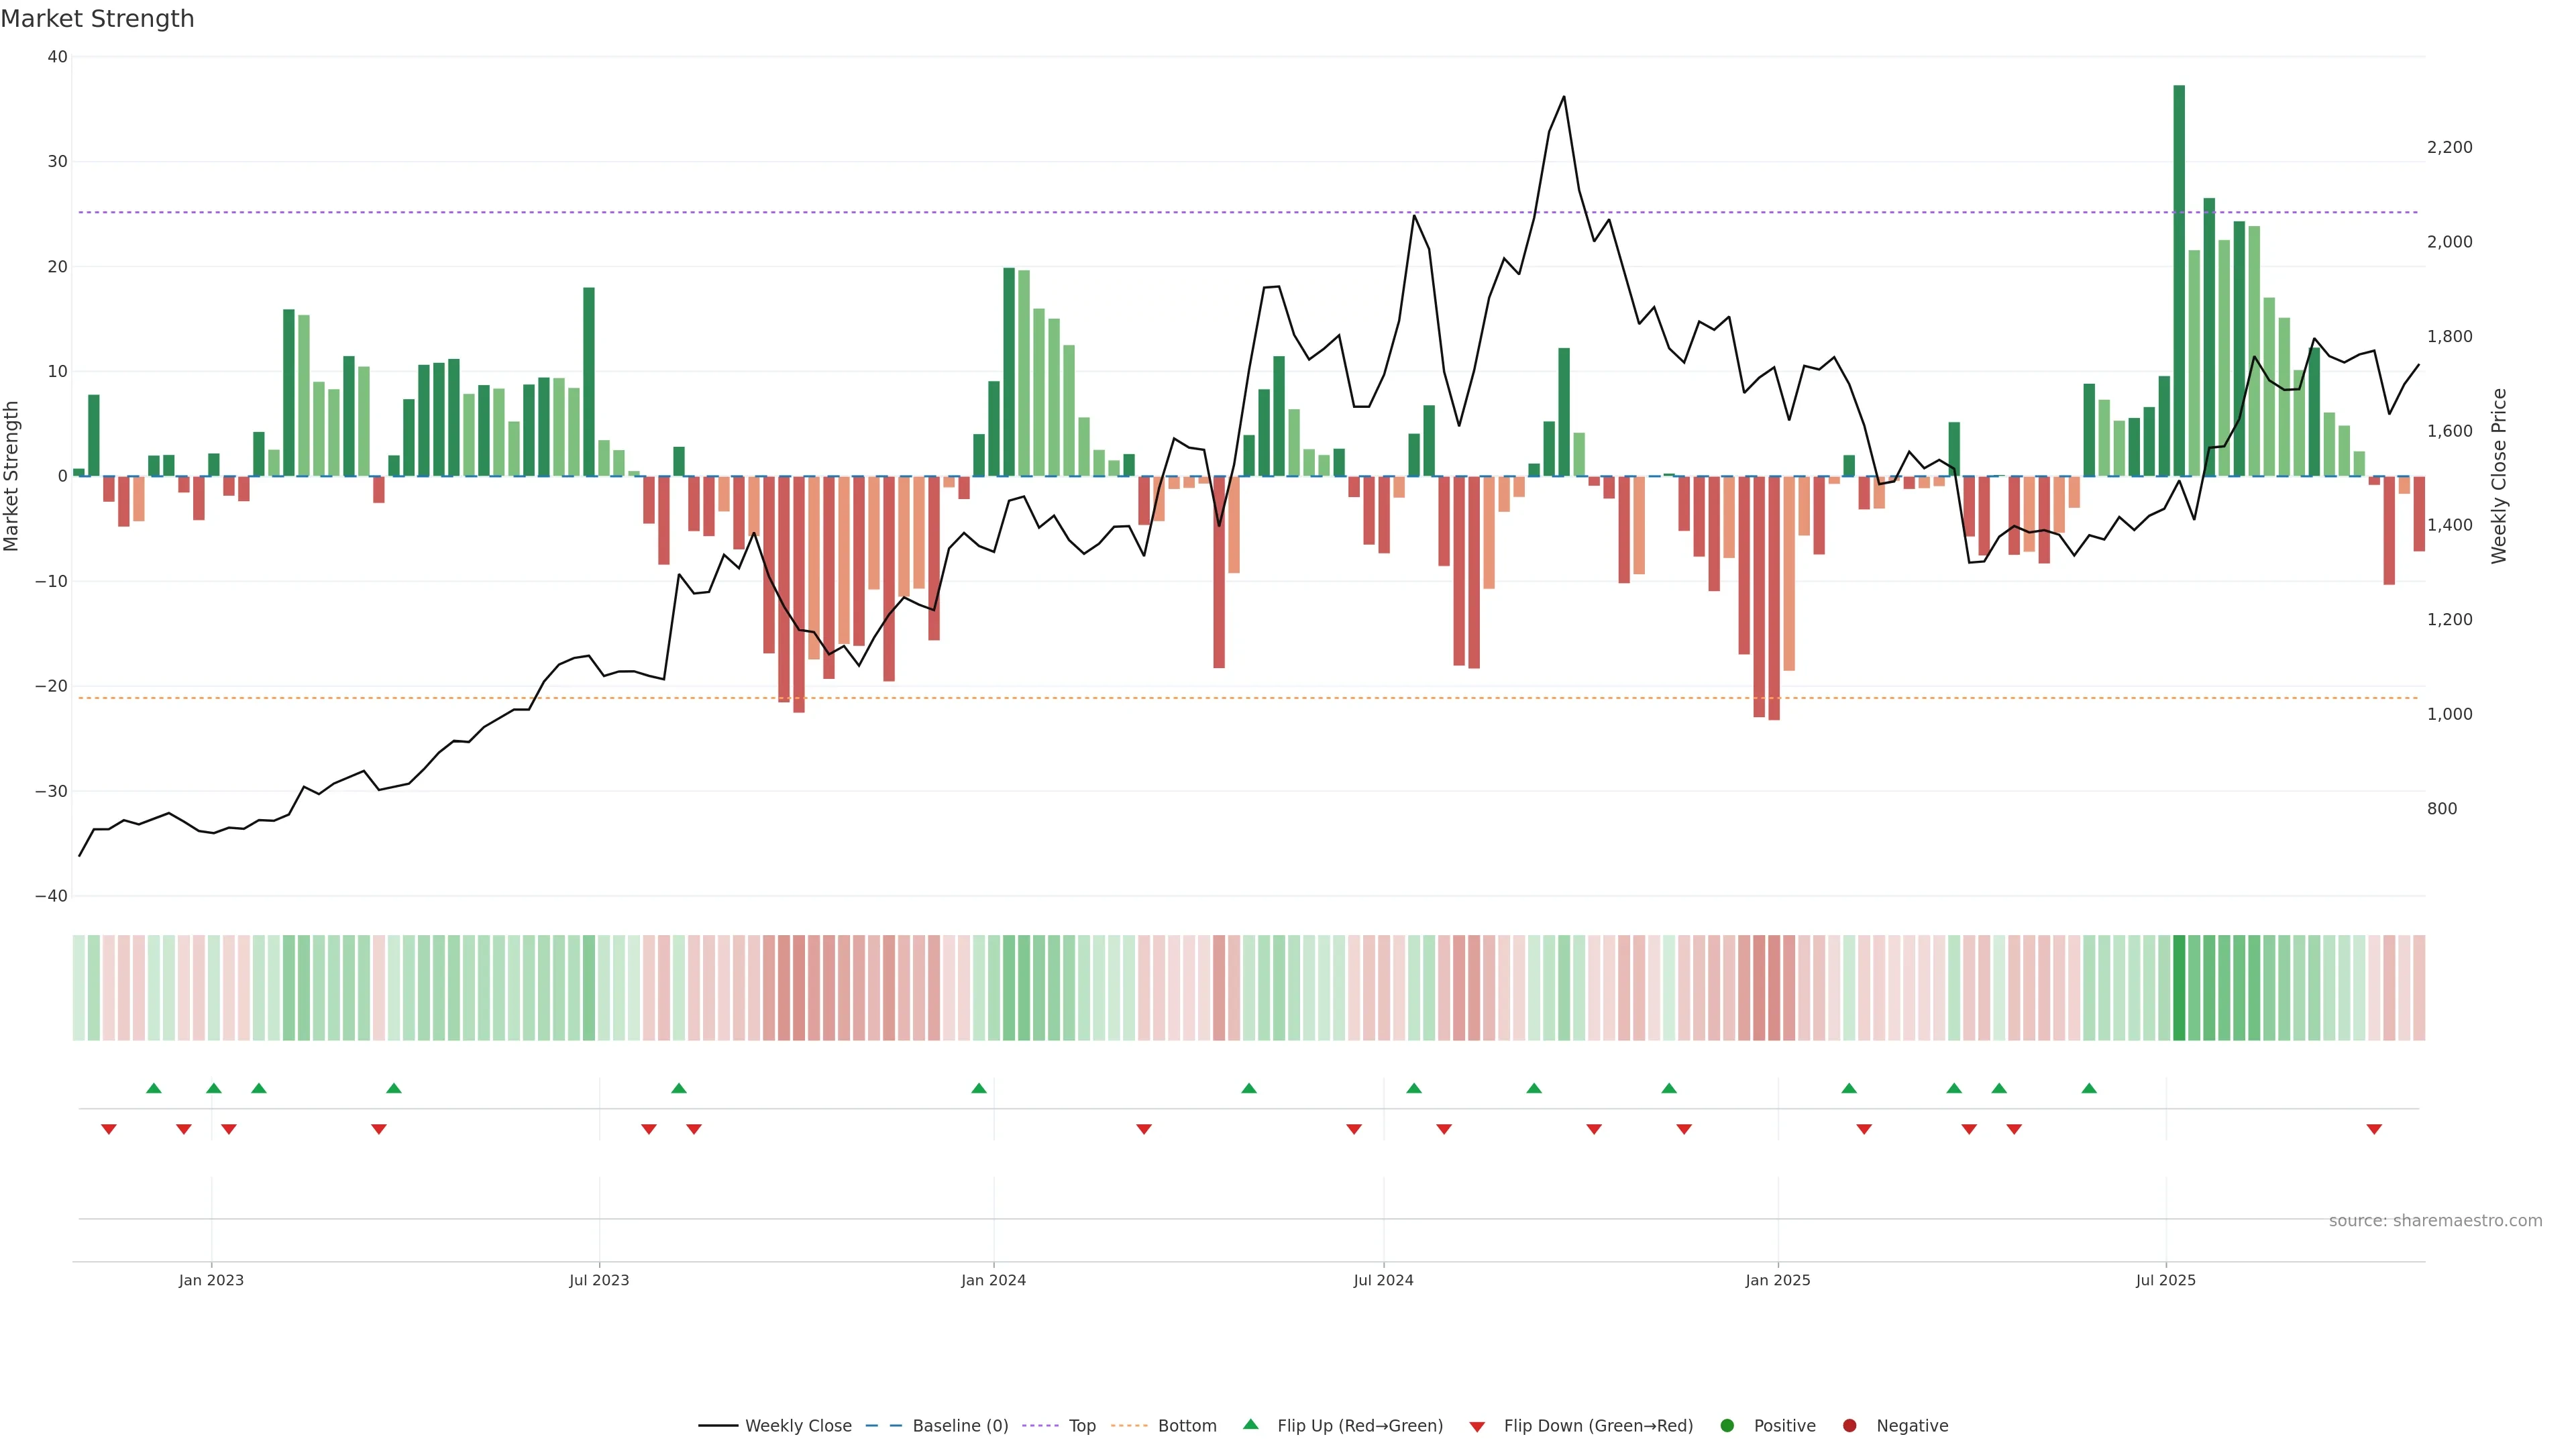
Task: Click the Jul 2023 x-axis label
Action: [599, 1280]
